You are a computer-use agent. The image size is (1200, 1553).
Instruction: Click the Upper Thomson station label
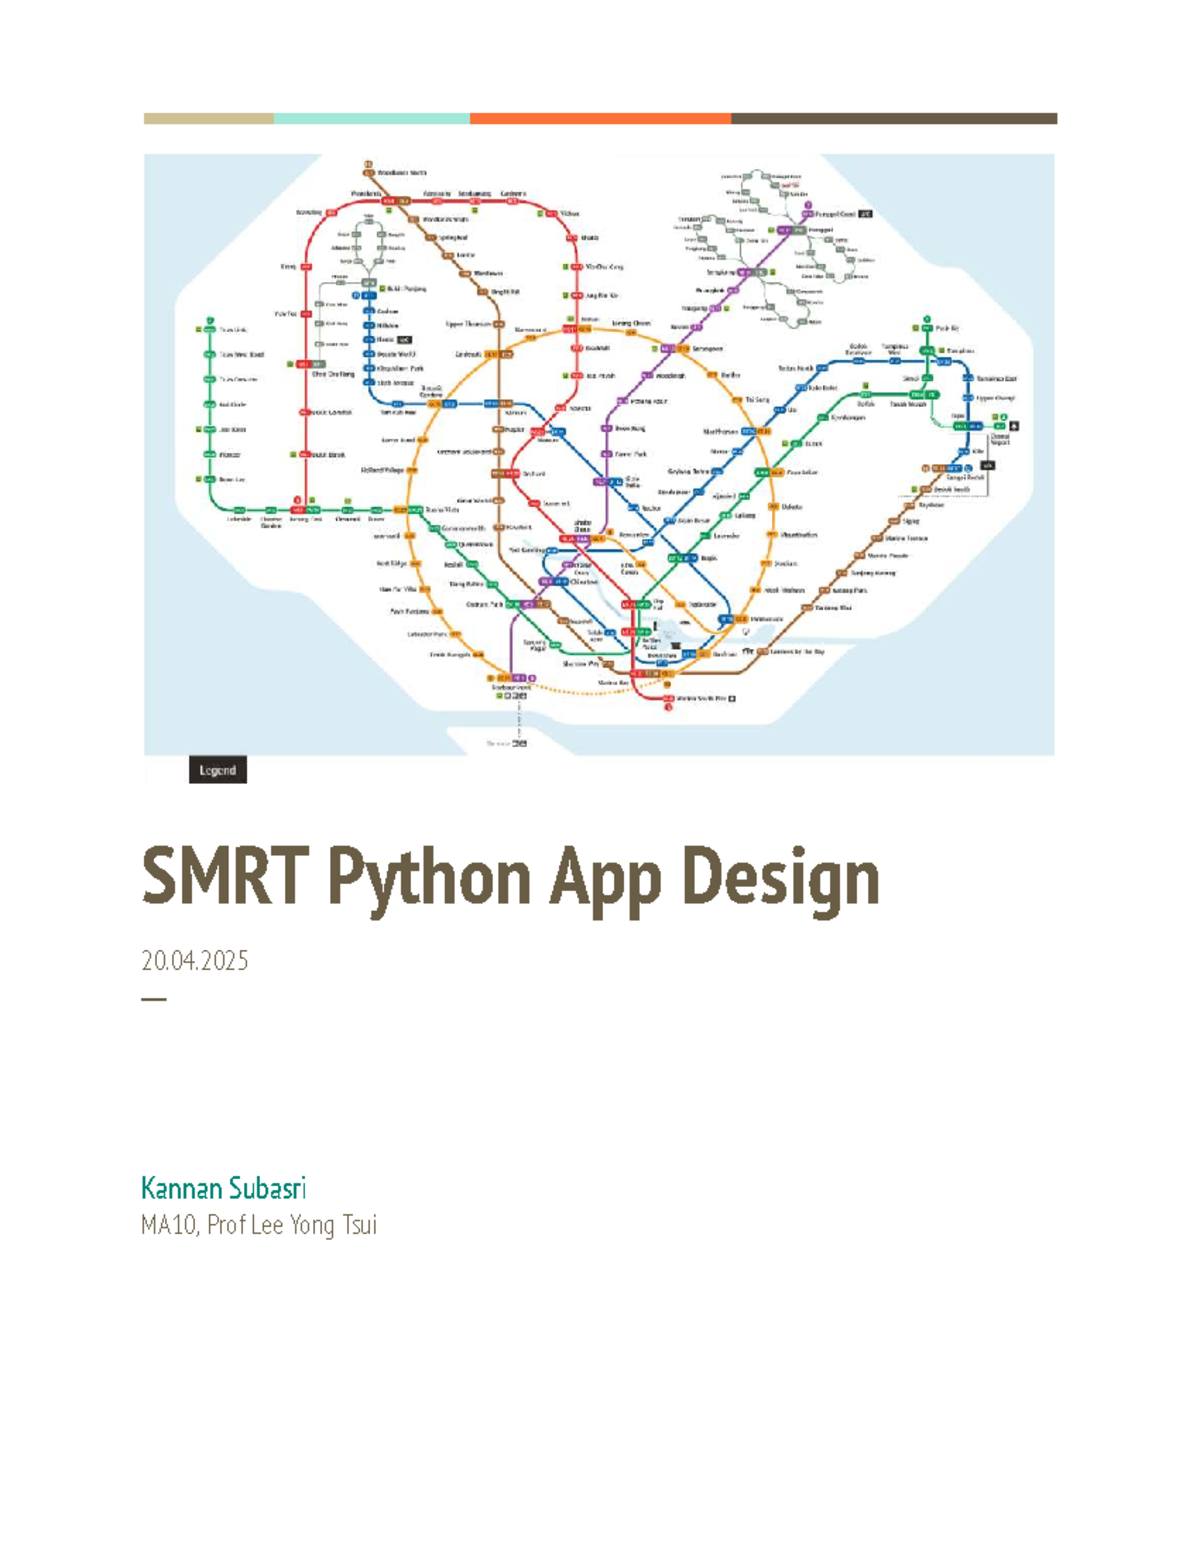pyautogui.click(x=469, y=324)
